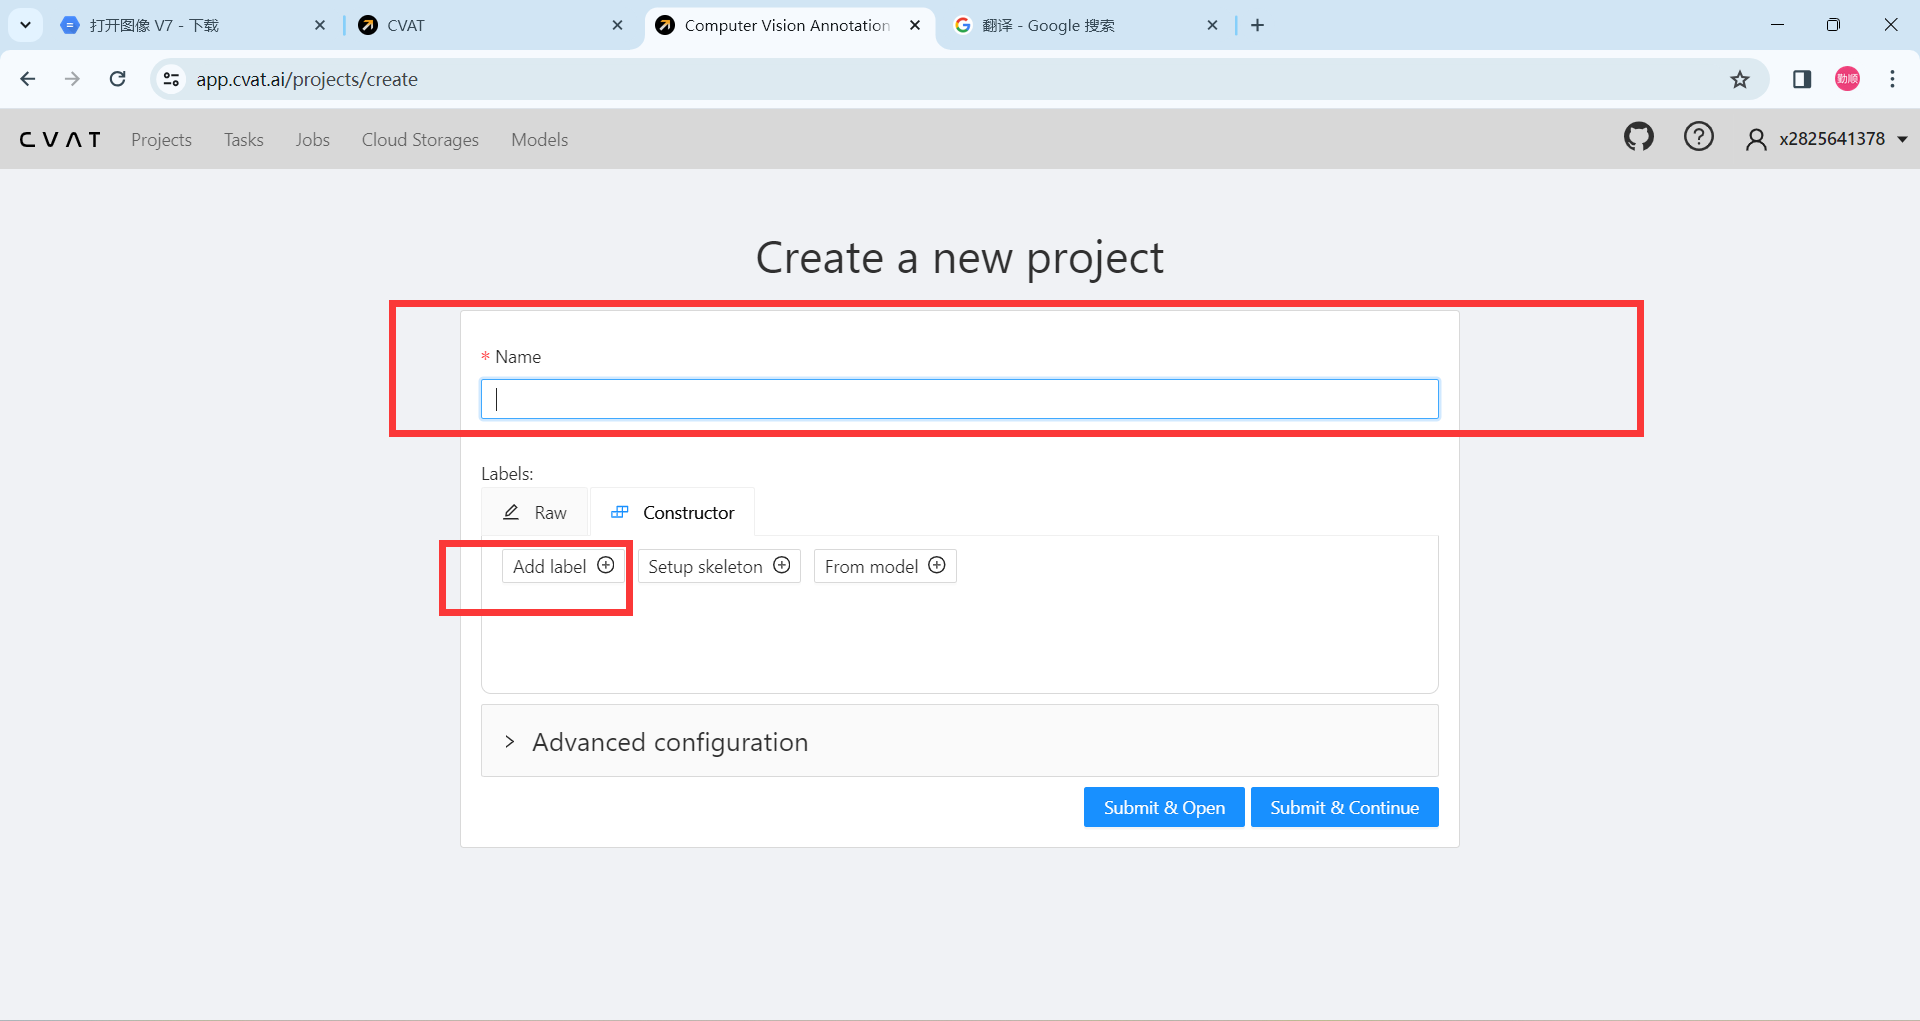
Task: Click the CVAT logo
Action: click(60, 140)
